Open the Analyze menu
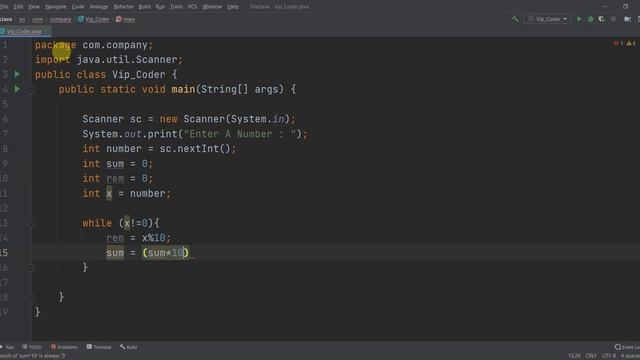 99,7
